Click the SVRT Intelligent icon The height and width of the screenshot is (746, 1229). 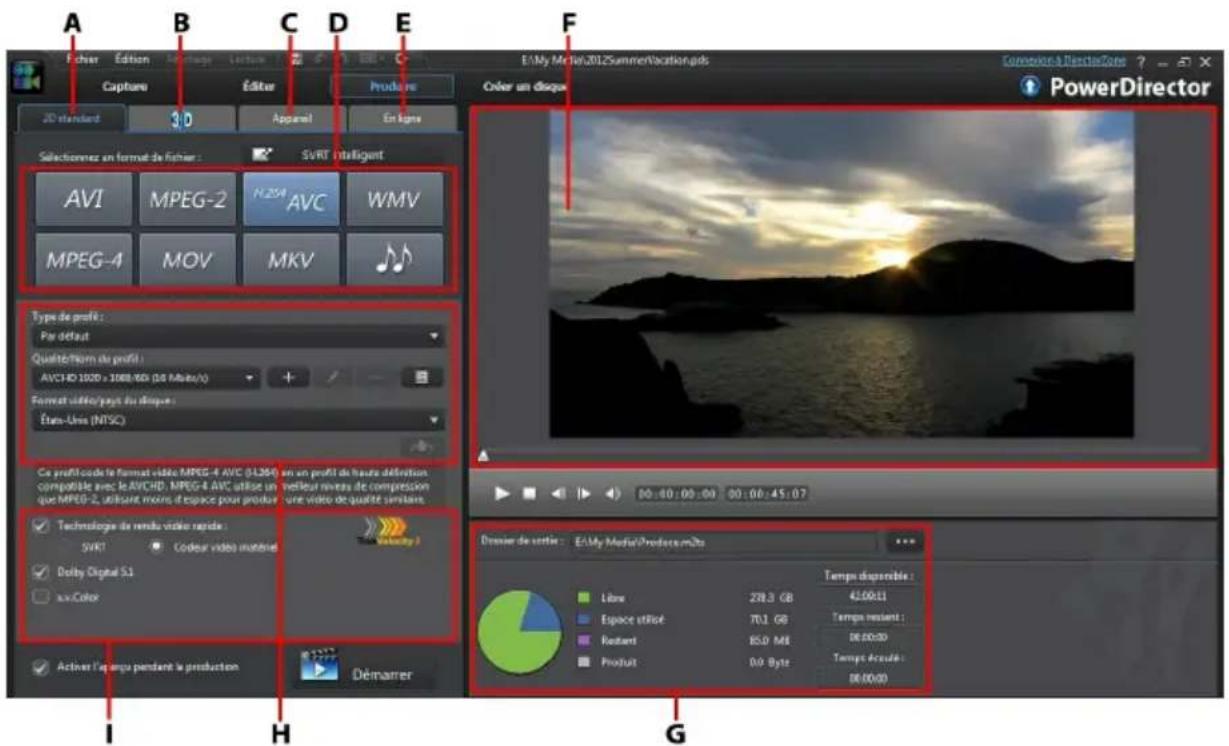pyautogui.click(x=263, y=155)
